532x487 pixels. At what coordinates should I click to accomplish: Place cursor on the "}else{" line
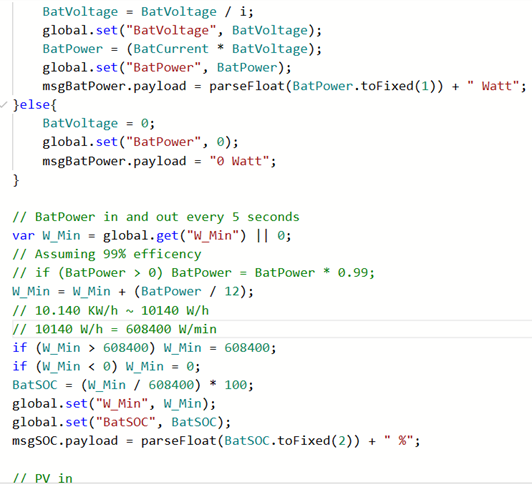pyautogui.click(x=35, y=105)
